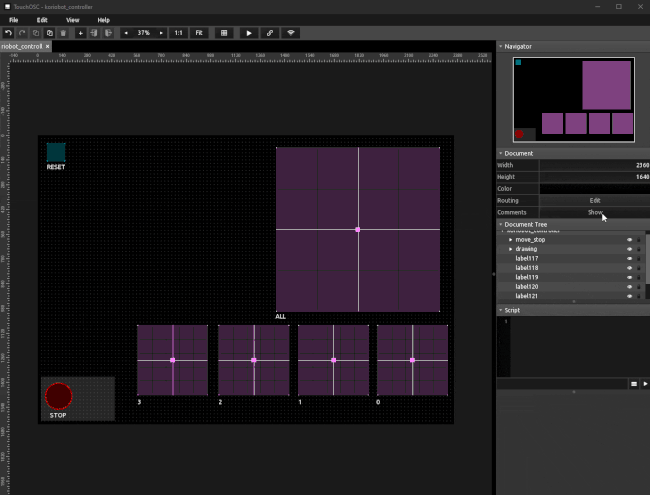Click the plus add control icon
Screen dimensions: 650x495
click(80, 33)
